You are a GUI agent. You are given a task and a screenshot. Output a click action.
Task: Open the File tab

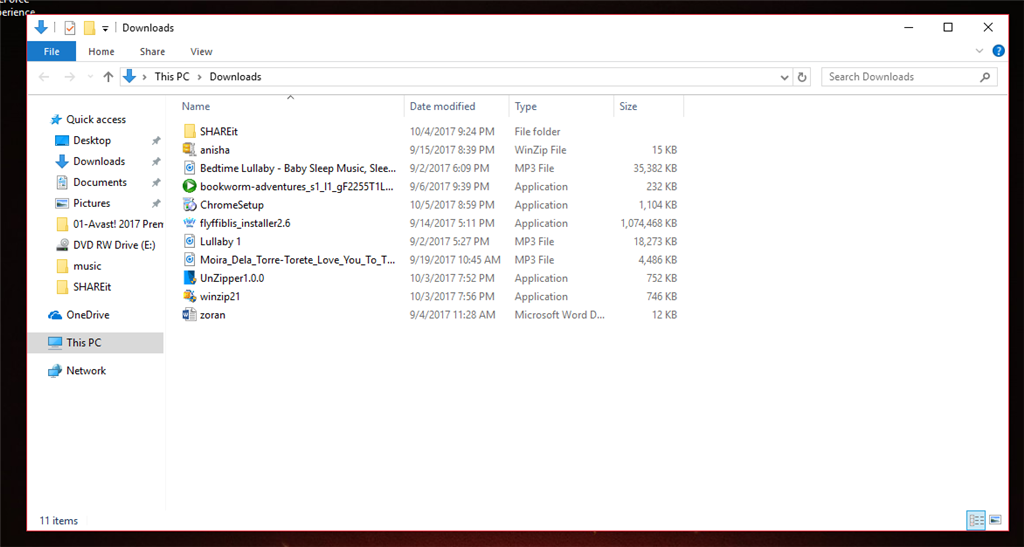pos(52,52)
